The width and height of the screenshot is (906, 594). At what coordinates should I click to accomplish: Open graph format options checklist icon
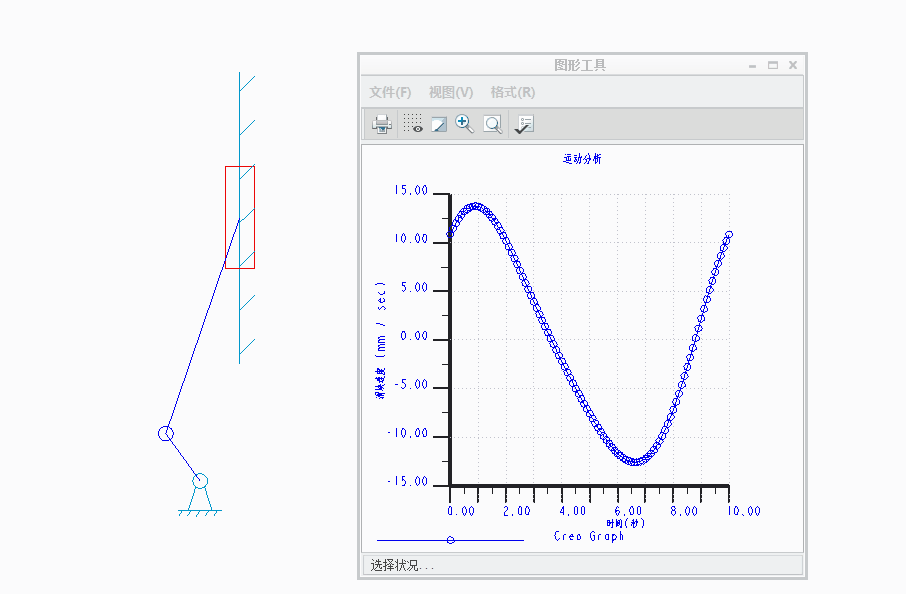pos(524,124)
